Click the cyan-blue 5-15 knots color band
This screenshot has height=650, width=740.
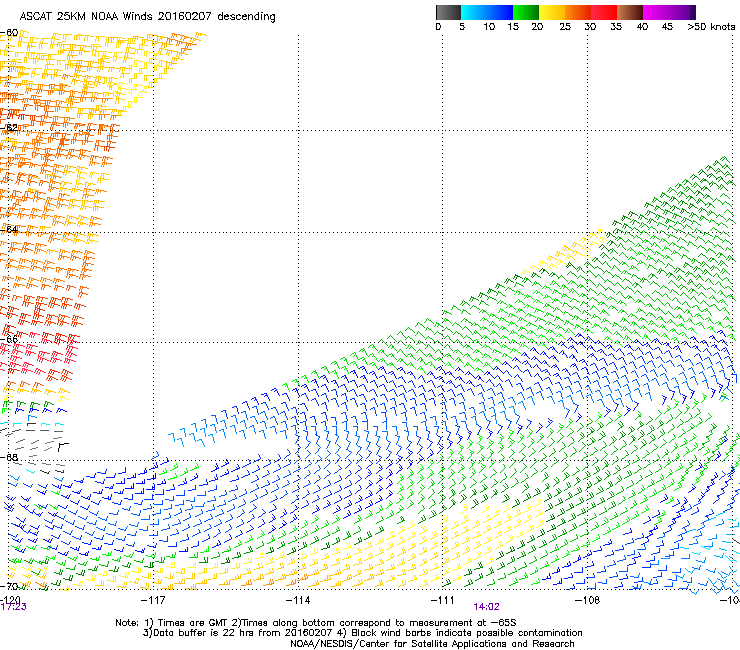(487, 12)
